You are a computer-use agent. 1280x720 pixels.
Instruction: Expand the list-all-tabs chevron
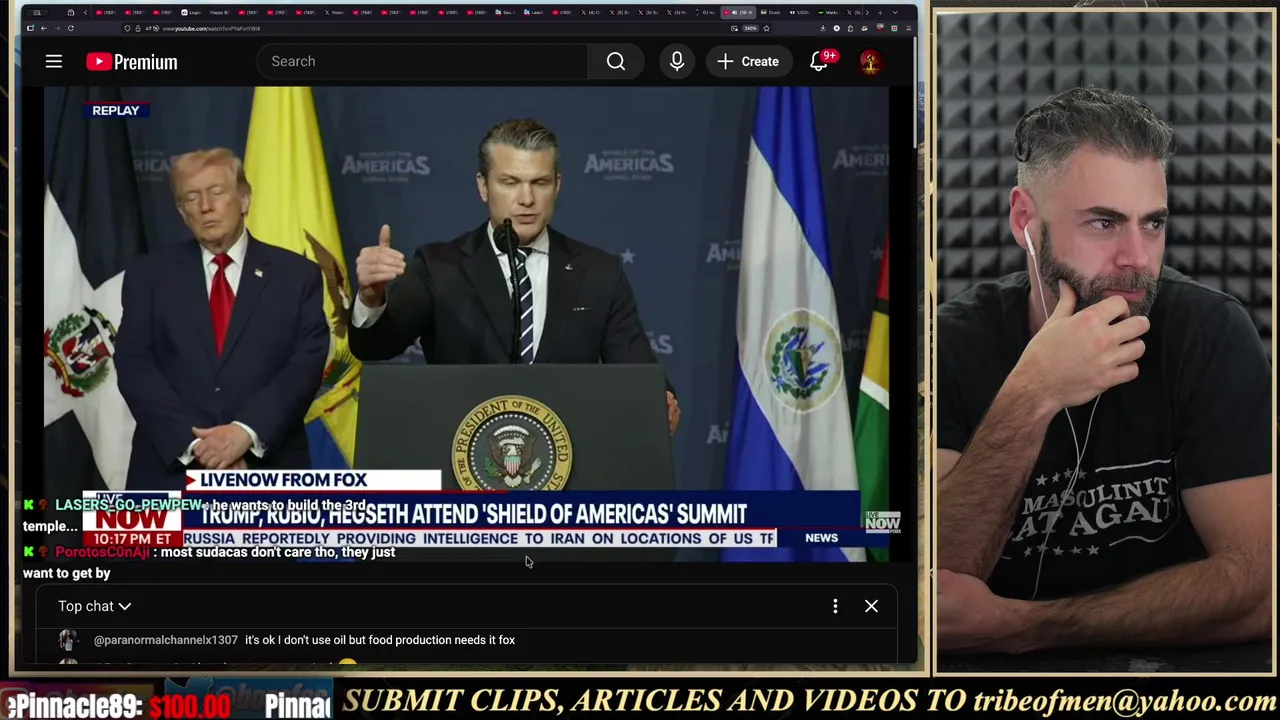tap(894, 12)
